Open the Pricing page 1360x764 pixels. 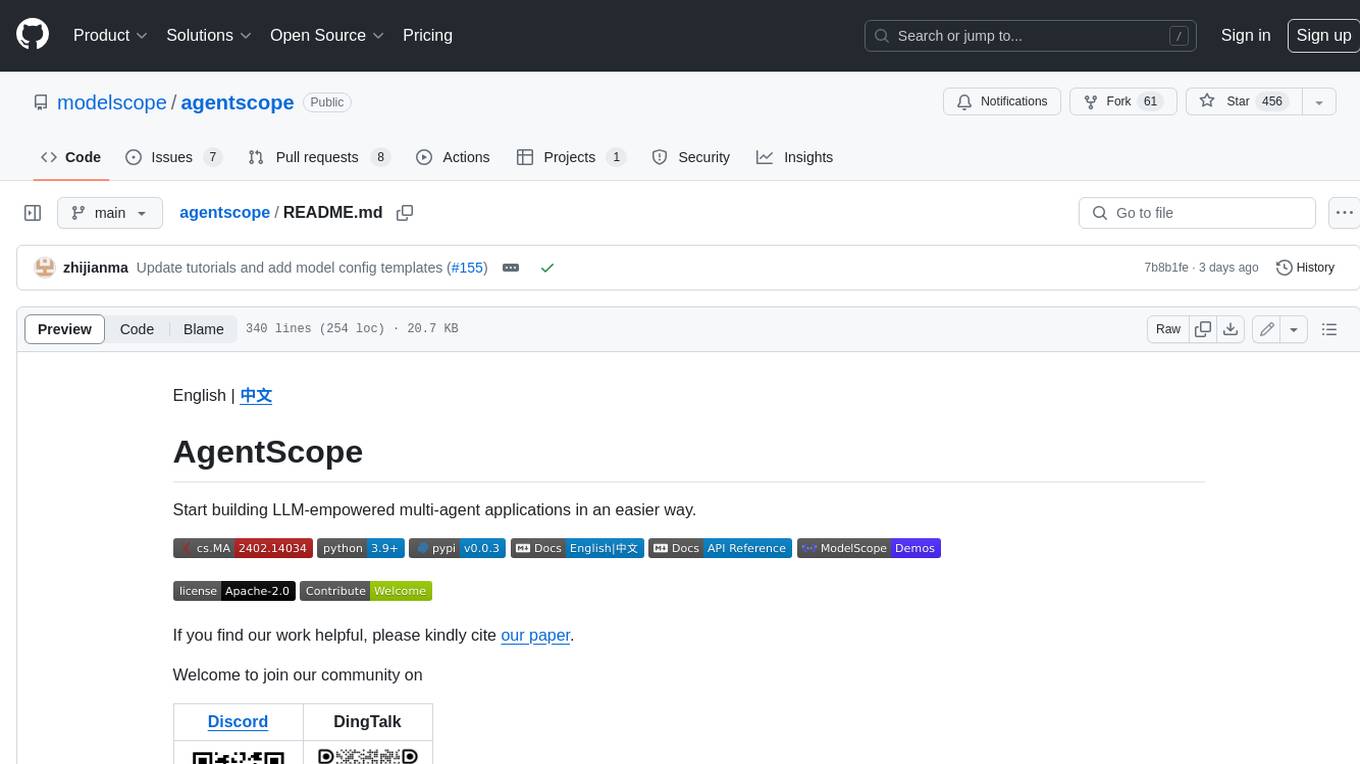[x=427, y=35]
